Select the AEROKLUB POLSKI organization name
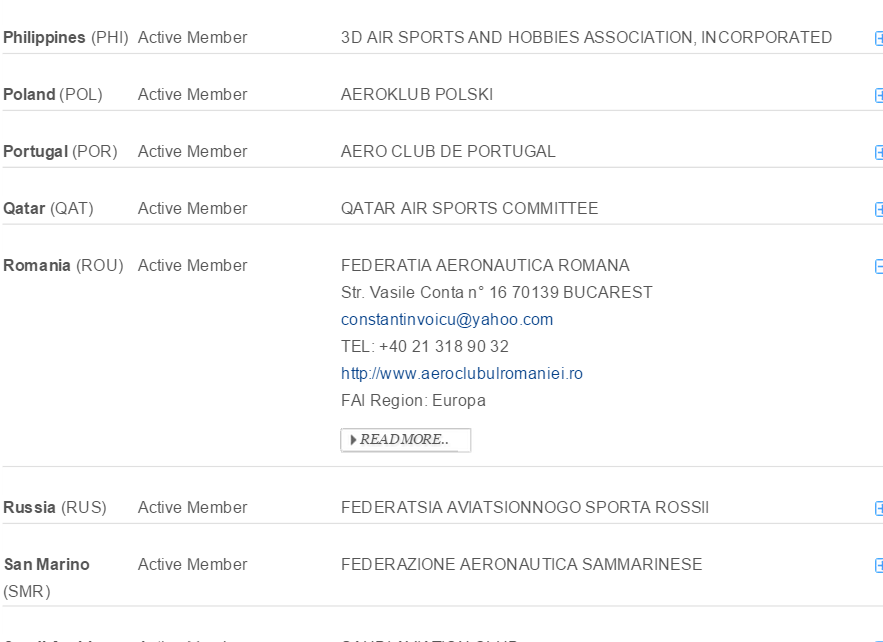 (x=417, y=95)
